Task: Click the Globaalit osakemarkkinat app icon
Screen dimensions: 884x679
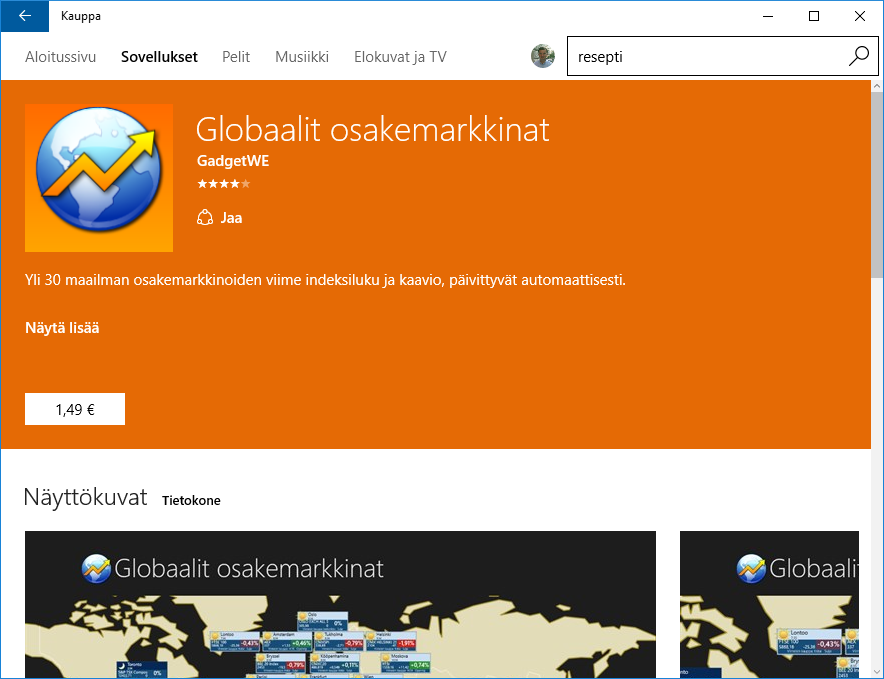Action: [99, 178]
